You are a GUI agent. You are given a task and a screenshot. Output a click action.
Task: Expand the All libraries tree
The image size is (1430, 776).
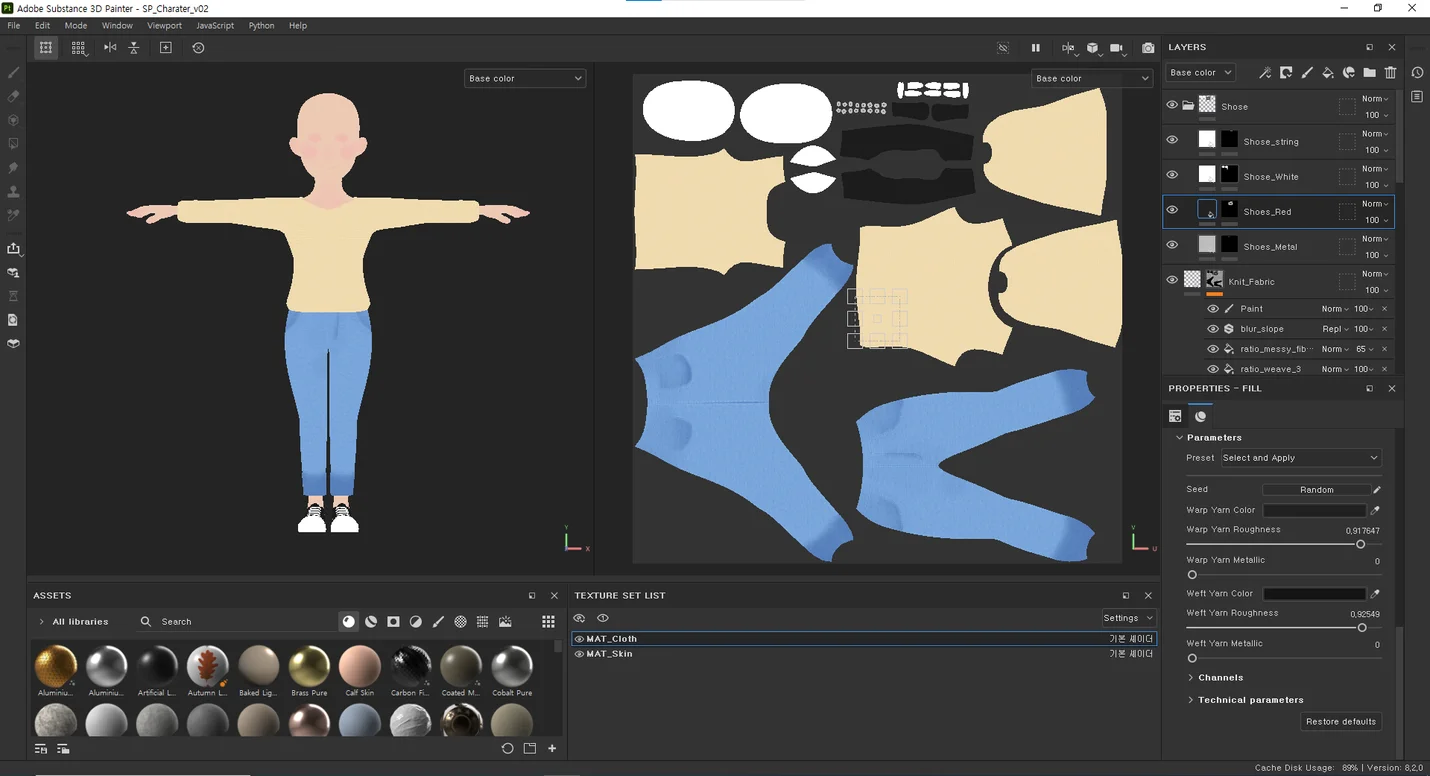pyautogui.click(x=41, y=622)
